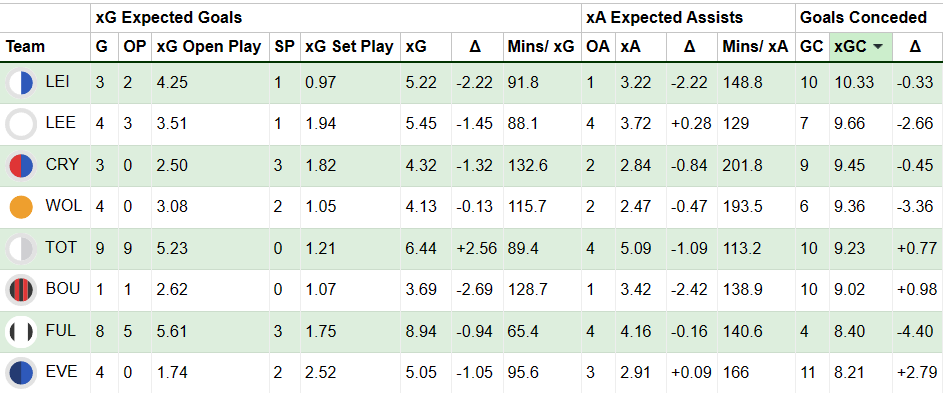Select the Goals Conceded group heading

pos(863,17)
